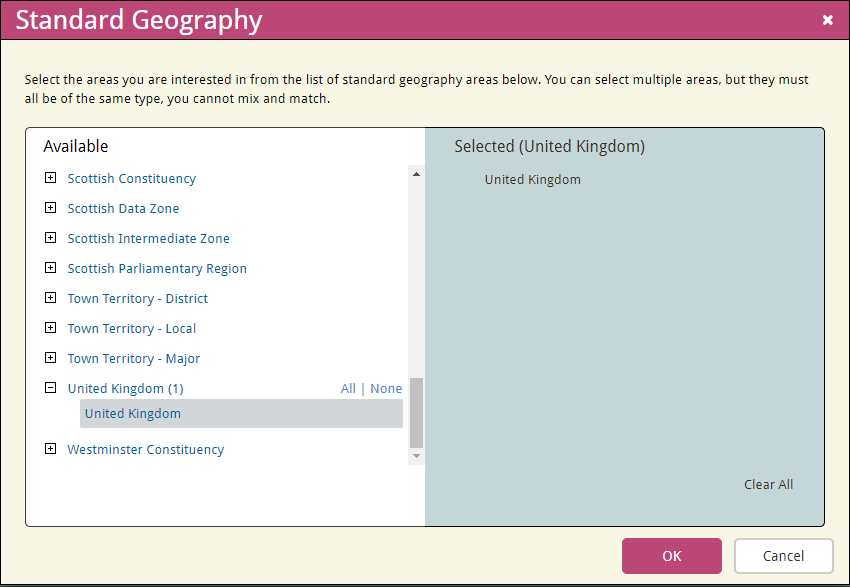Expand Scottish Intermediate Zone plus icon
The height and width of the screenshot is (587, 850).
click(50, 237)
